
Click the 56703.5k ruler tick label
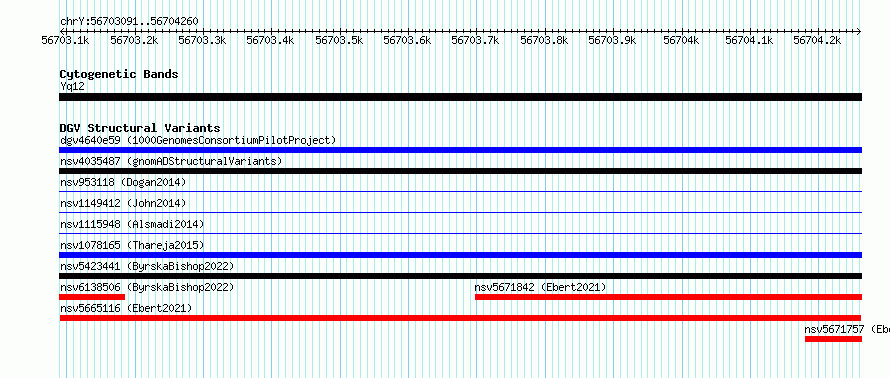(x=339, y=40)
